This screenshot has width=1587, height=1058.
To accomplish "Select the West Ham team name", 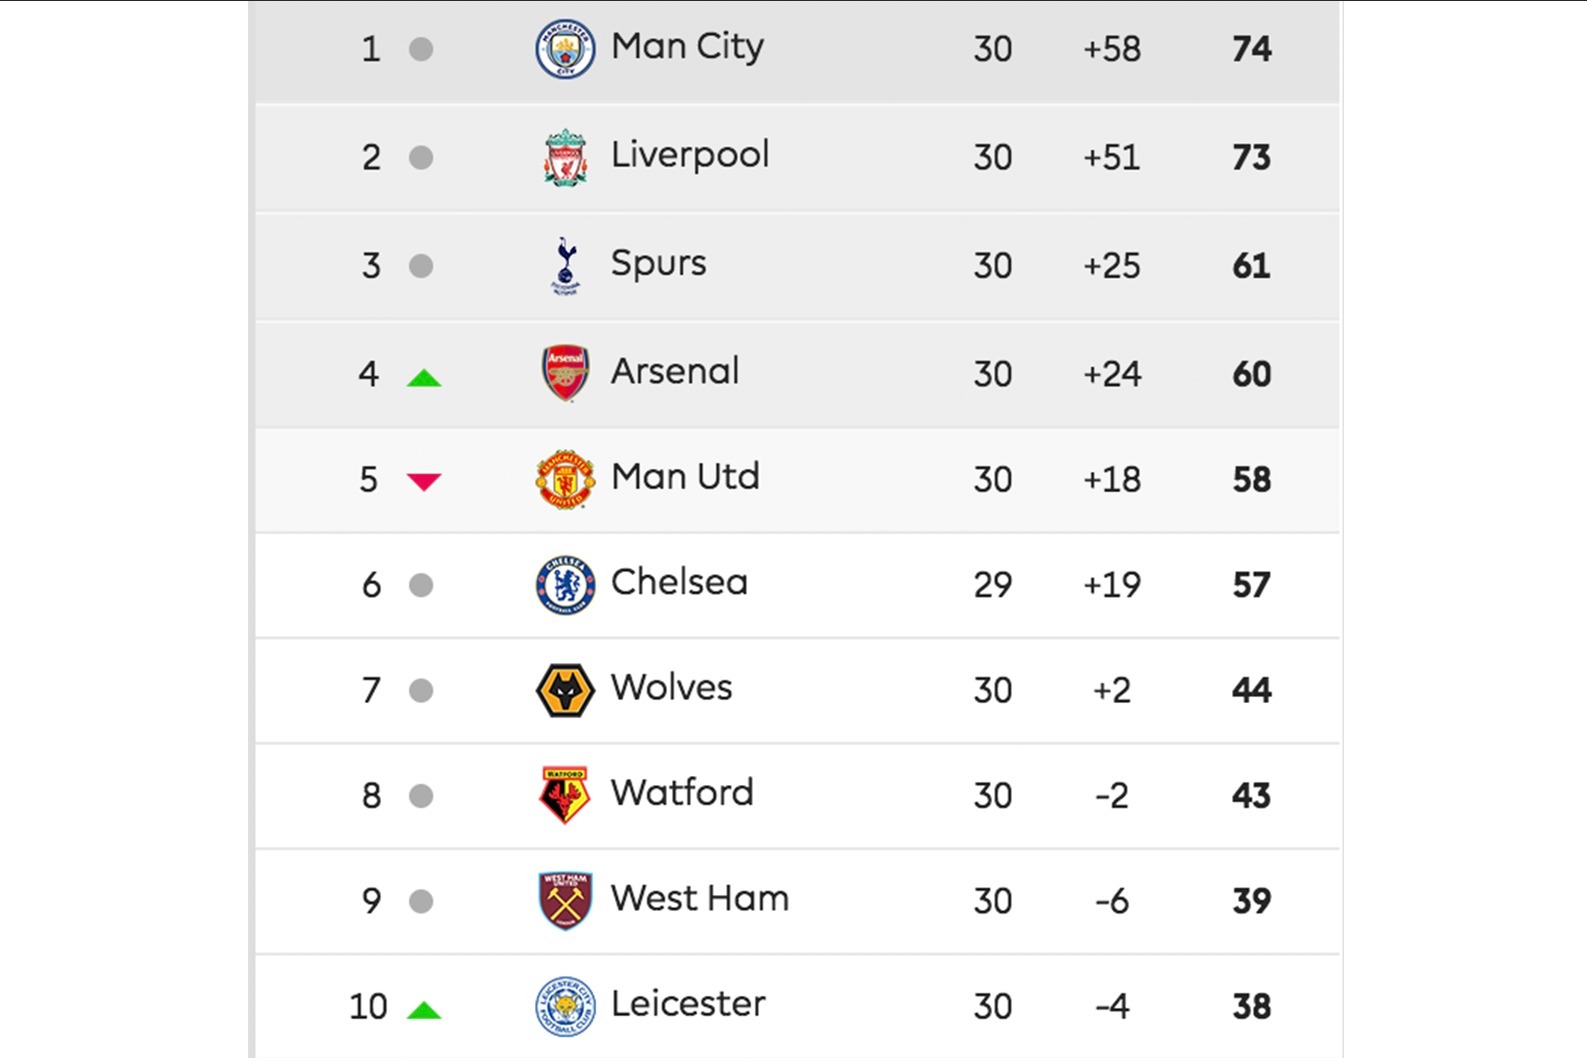I will click(699, 898).
